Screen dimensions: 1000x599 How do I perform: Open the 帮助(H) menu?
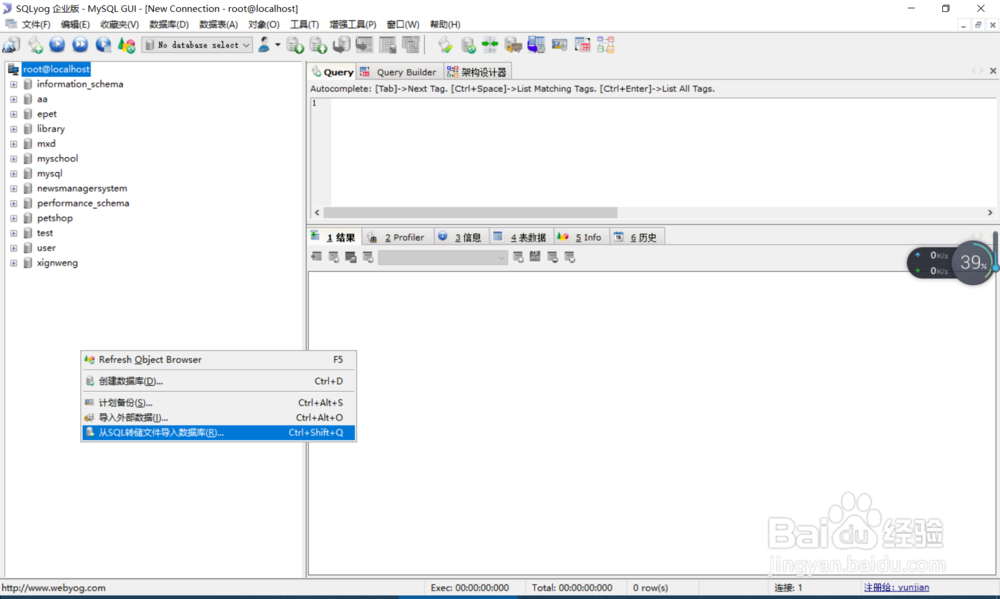(445, 24)
